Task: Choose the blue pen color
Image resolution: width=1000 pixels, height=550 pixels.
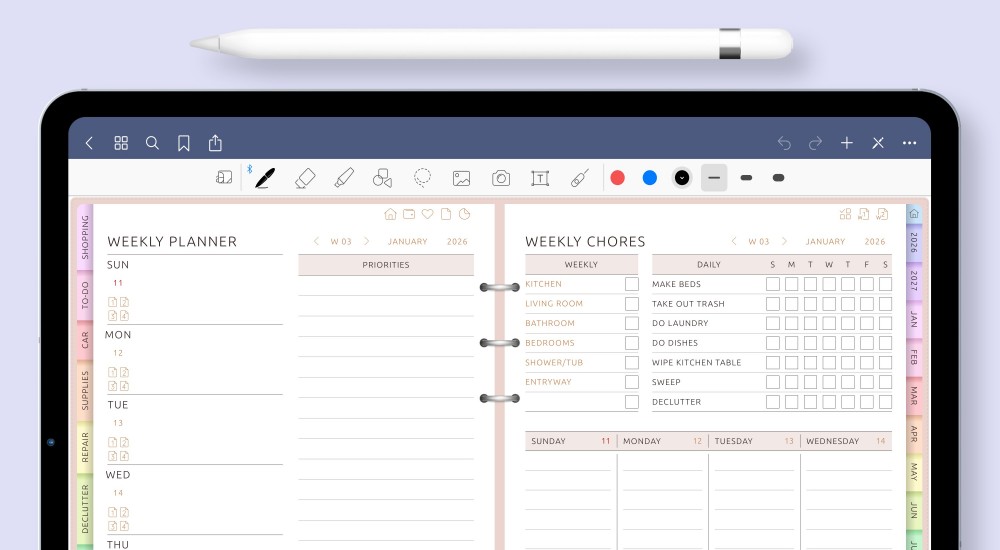Action: [x=650, y=178]
